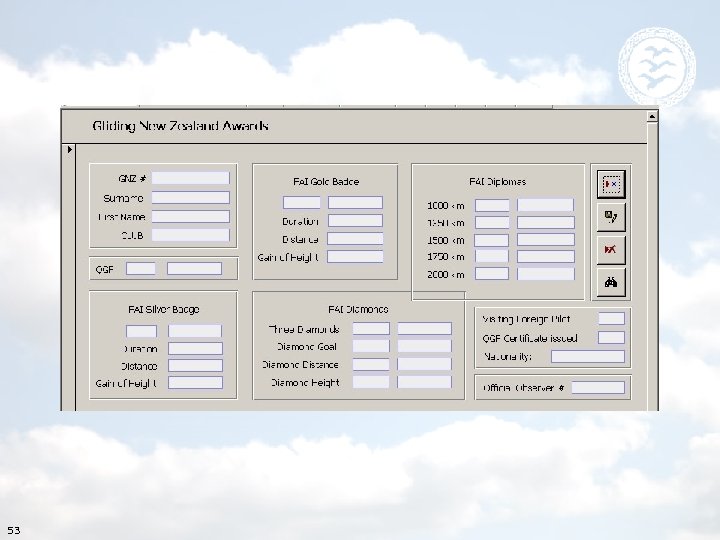The width and height of the screenshot is (720, 540).
Task: Click the first Diamond Height field
Action: coord(371,382)
